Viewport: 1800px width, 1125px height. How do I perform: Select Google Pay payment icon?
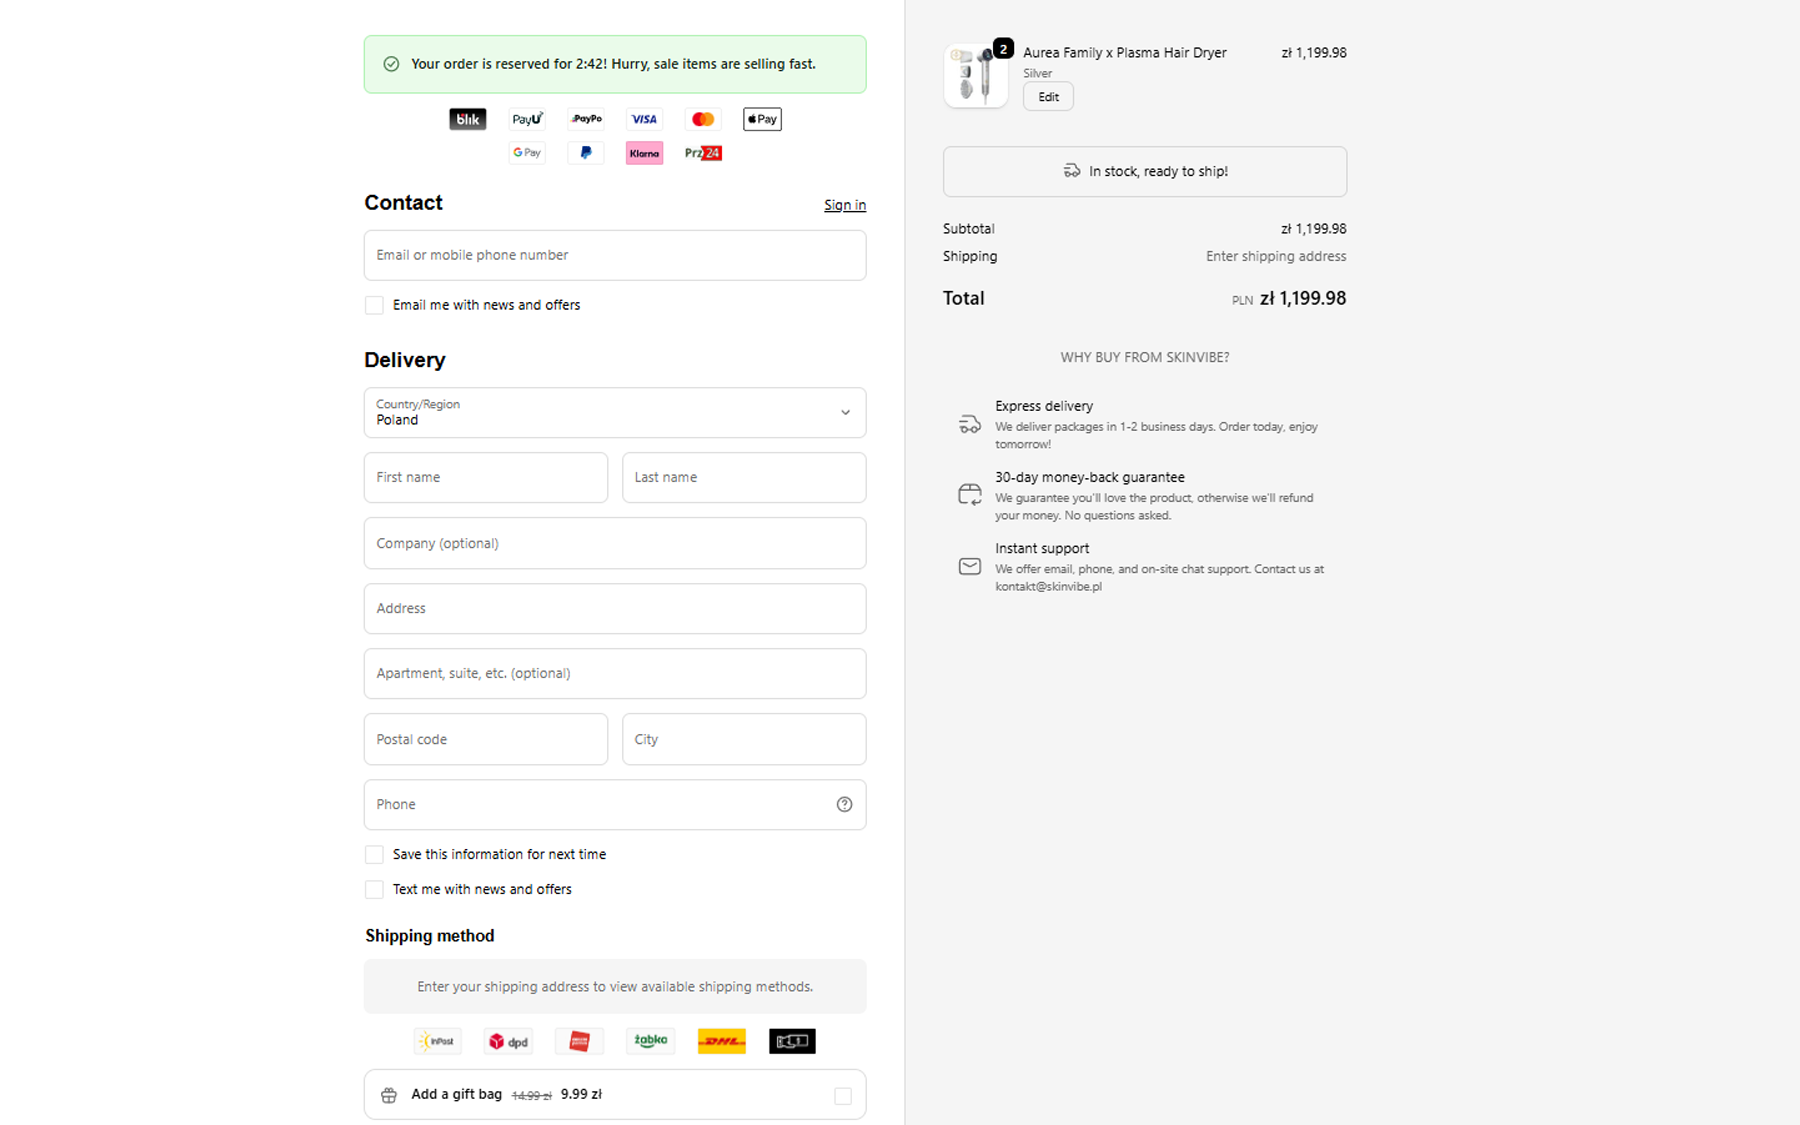click(526, 152)
